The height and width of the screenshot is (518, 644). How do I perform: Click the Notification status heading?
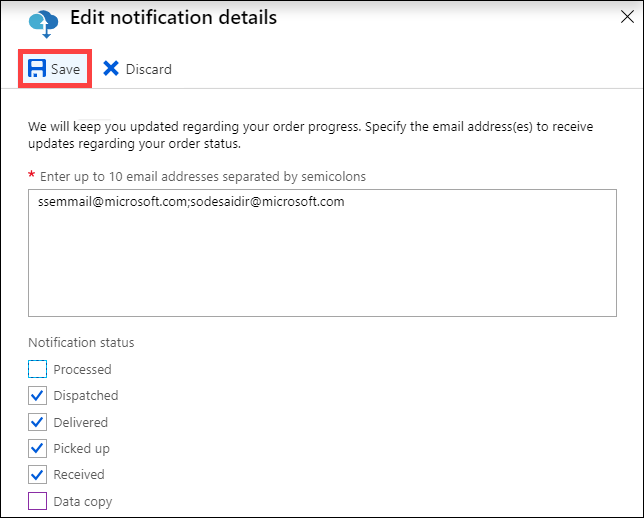pos(81,342)
